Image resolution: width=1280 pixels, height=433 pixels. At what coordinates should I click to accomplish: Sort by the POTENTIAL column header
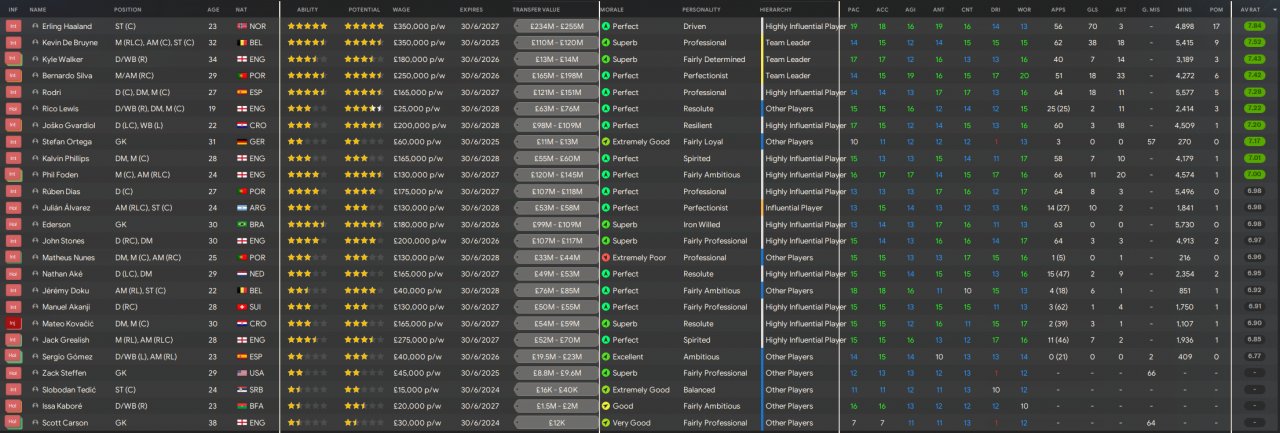click(x=364, y=9)
